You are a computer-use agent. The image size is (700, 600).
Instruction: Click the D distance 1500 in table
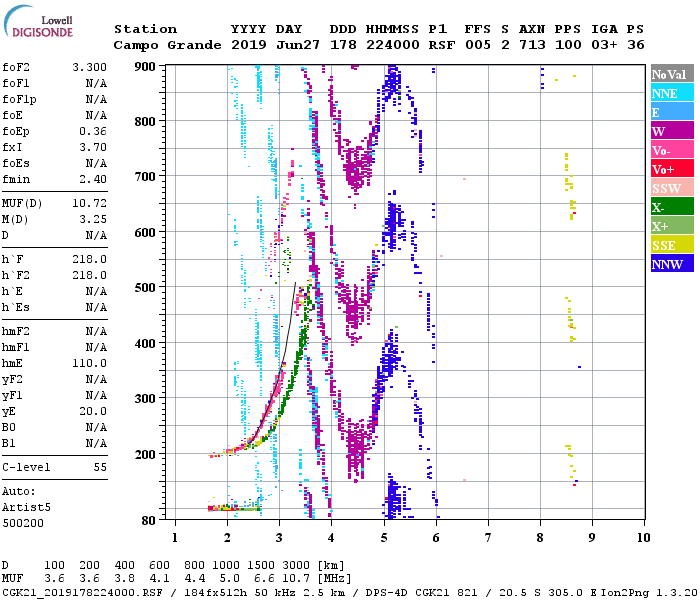(261, 565)
